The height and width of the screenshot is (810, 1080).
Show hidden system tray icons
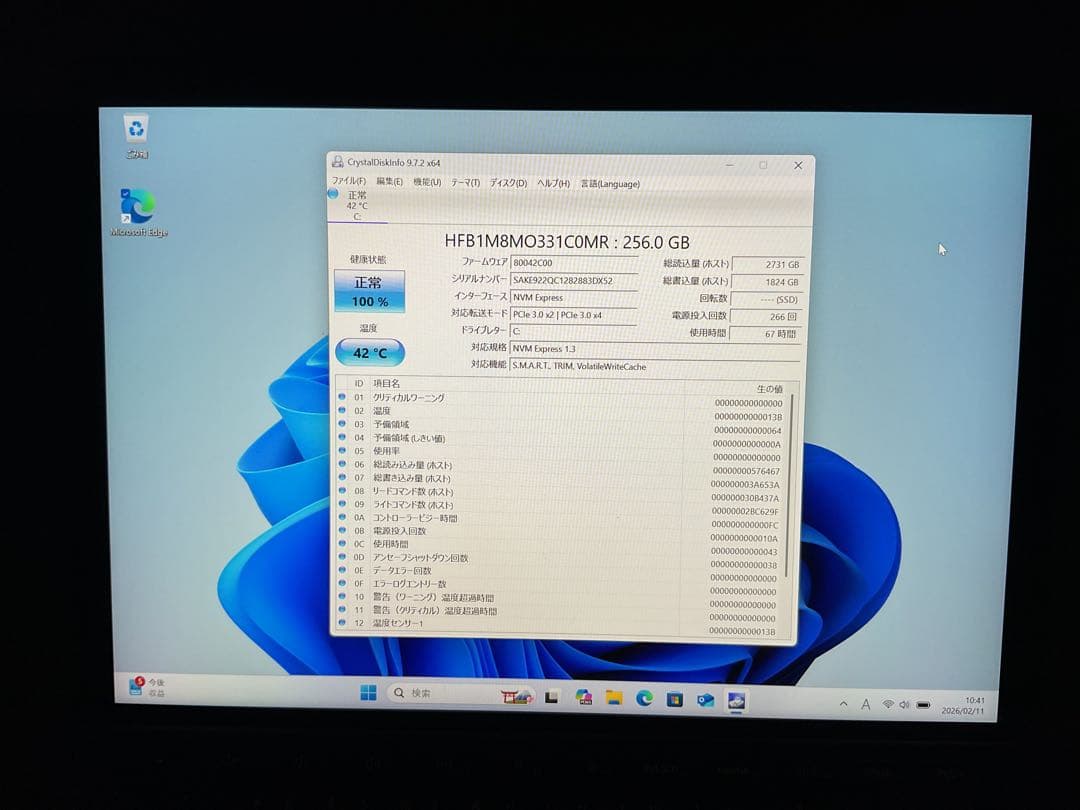point(843,704)
